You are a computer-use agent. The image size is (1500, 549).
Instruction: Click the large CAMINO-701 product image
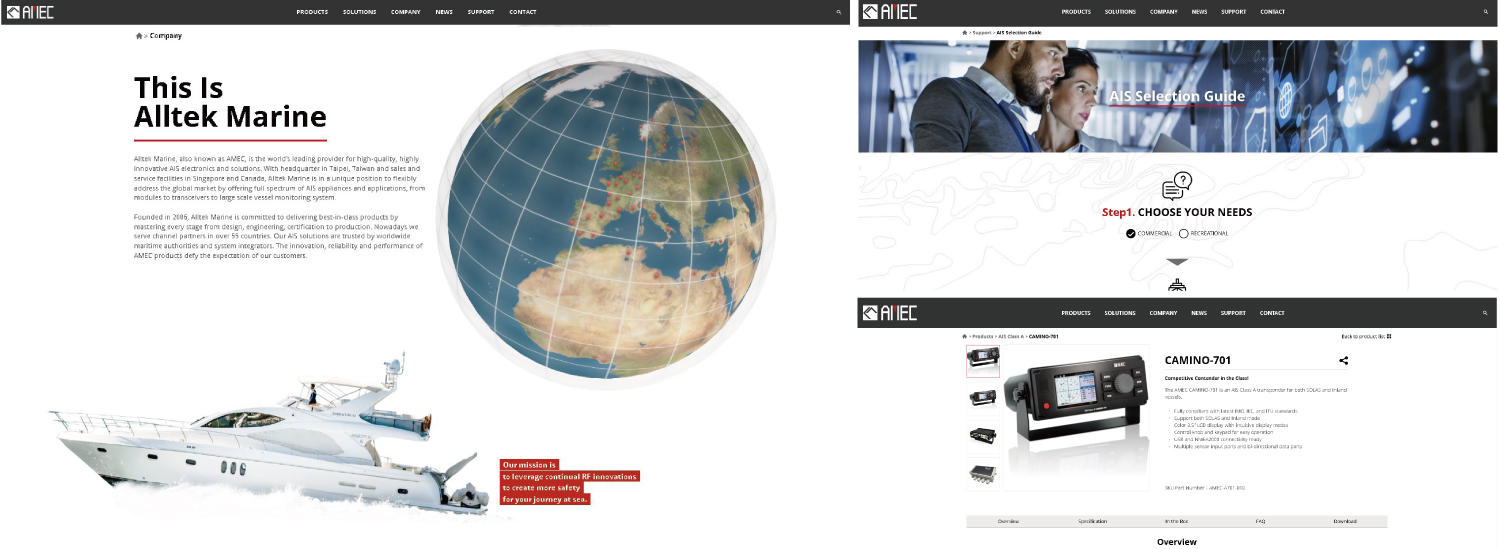[1078, 418]
